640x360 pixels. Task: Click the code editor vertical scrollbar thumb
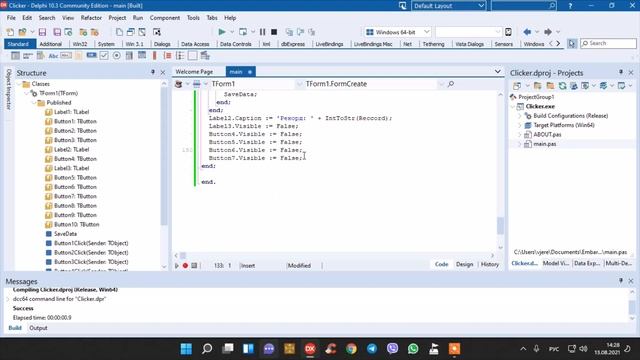point(500,225)
